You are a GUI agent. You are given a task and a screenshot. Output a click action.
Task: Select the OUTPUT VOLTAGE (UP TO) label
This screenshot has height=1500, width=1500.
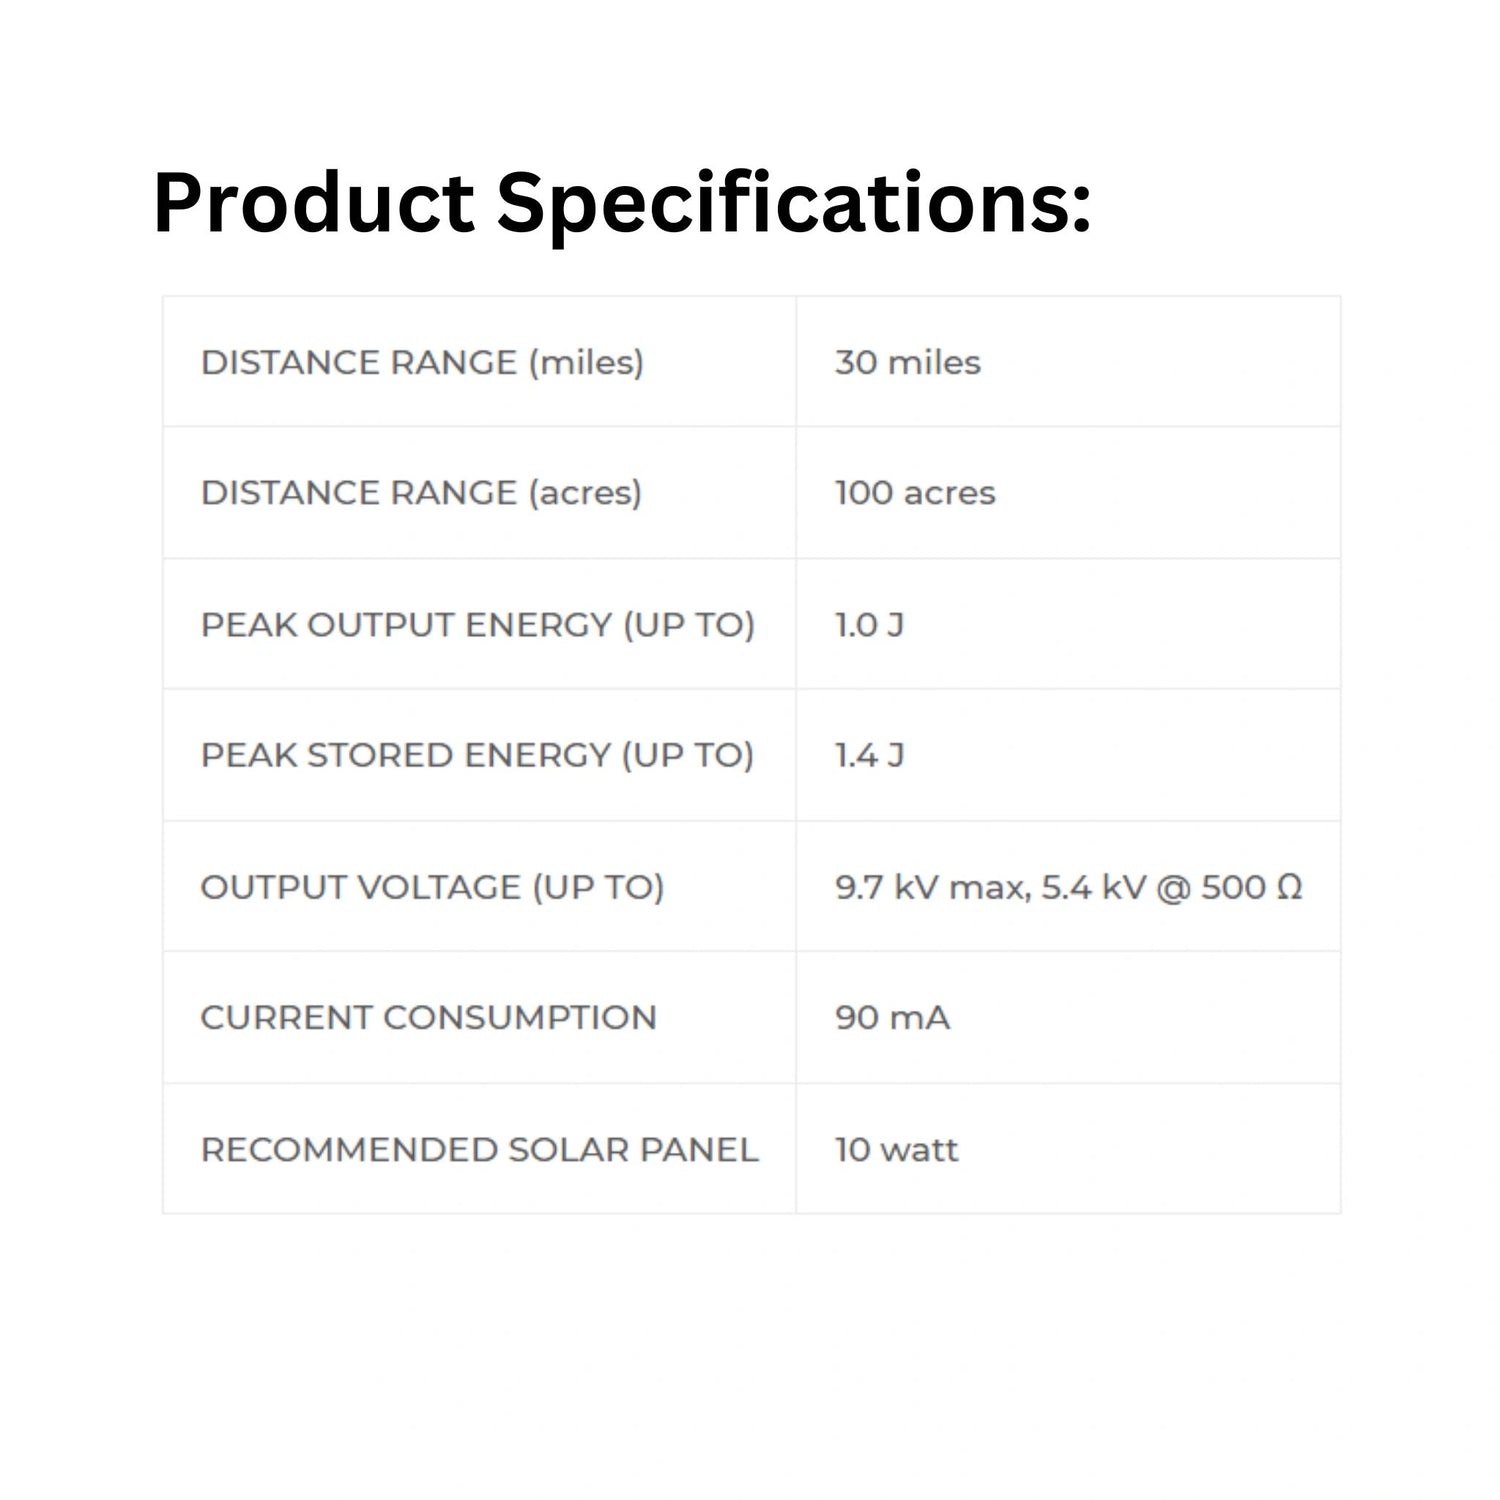432,887
